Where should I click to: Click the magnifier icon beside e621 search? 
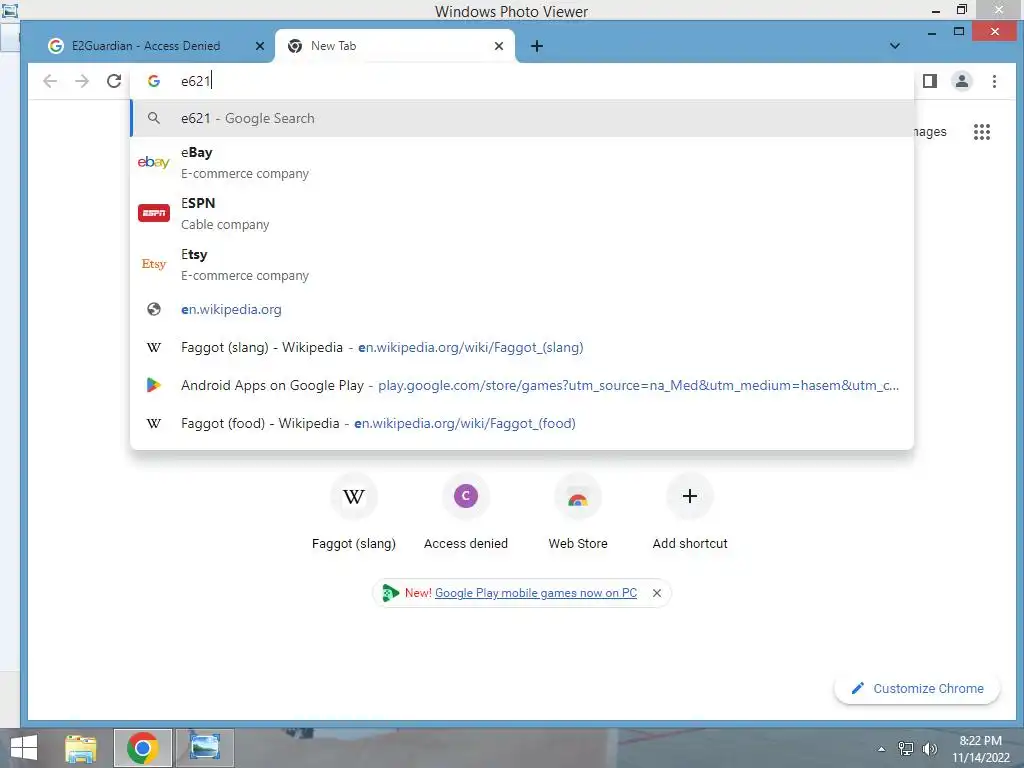tap(154, 118)
